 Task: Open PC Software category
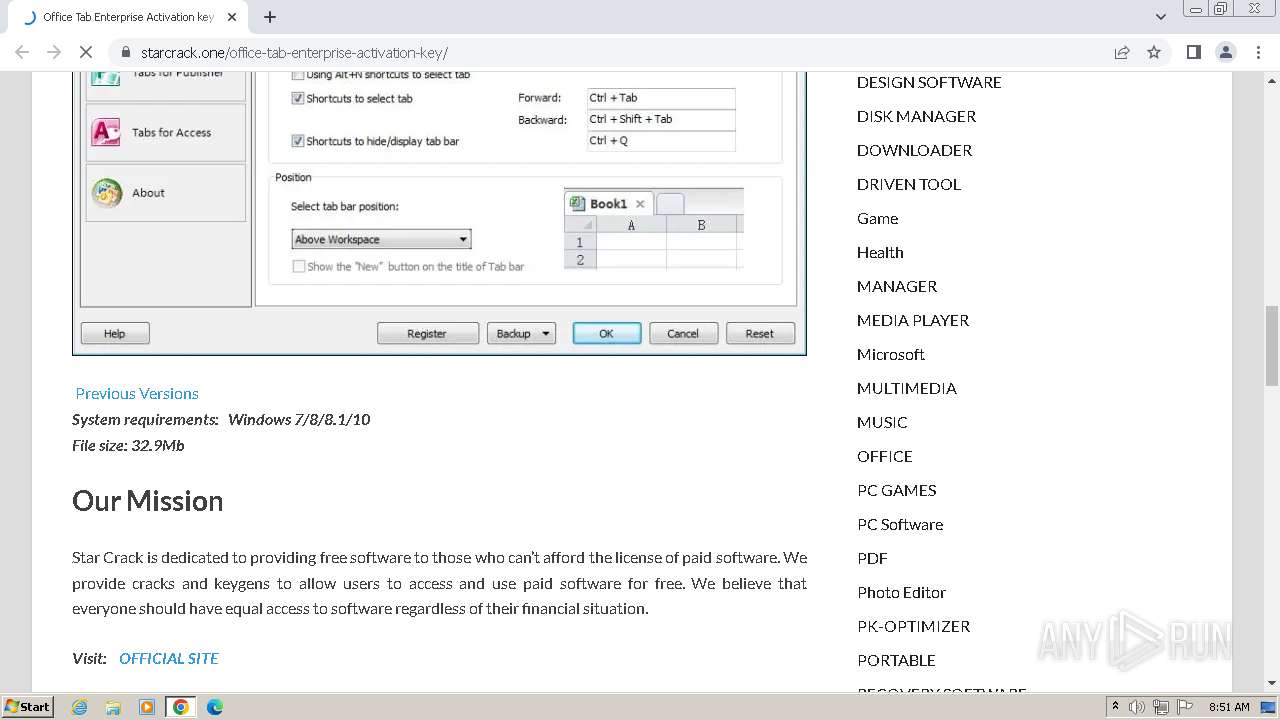(900, 524)
